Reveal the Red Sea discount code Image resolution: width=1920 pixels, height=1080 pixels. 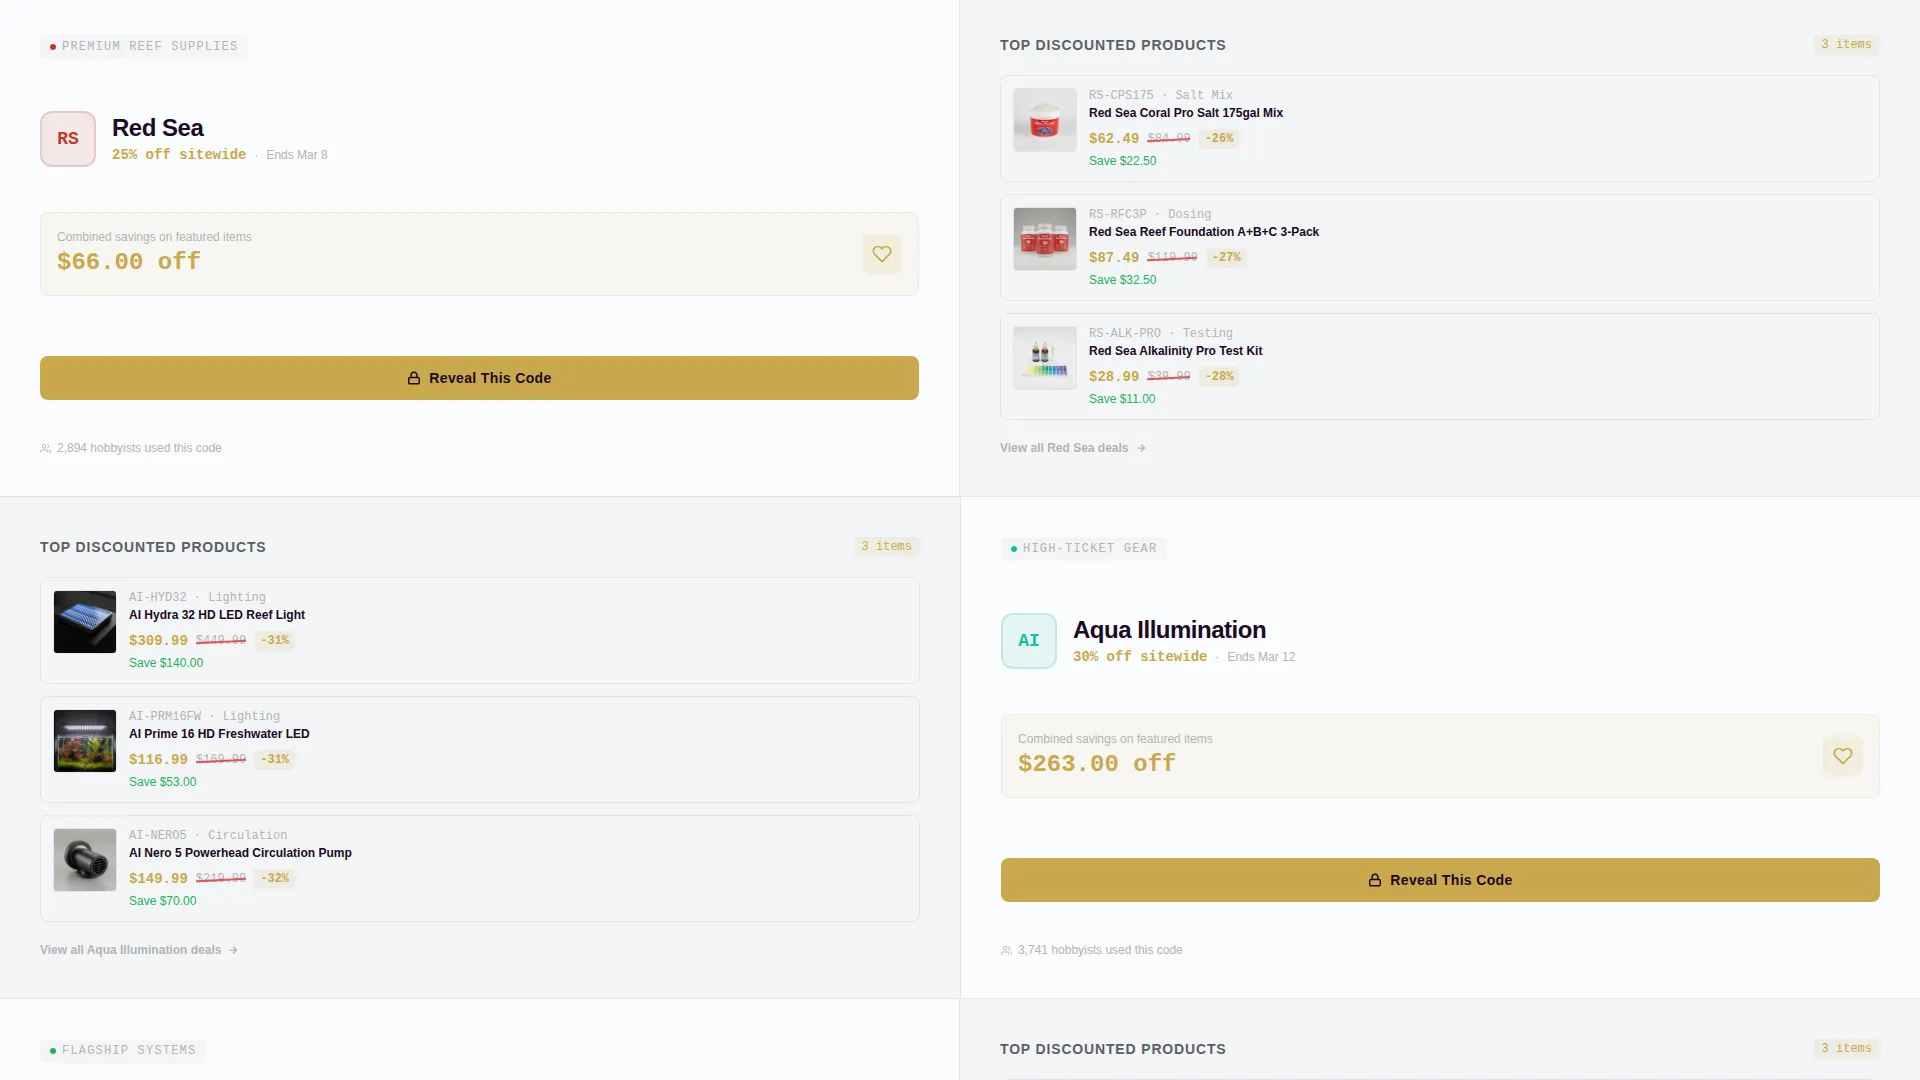[479, 378]
